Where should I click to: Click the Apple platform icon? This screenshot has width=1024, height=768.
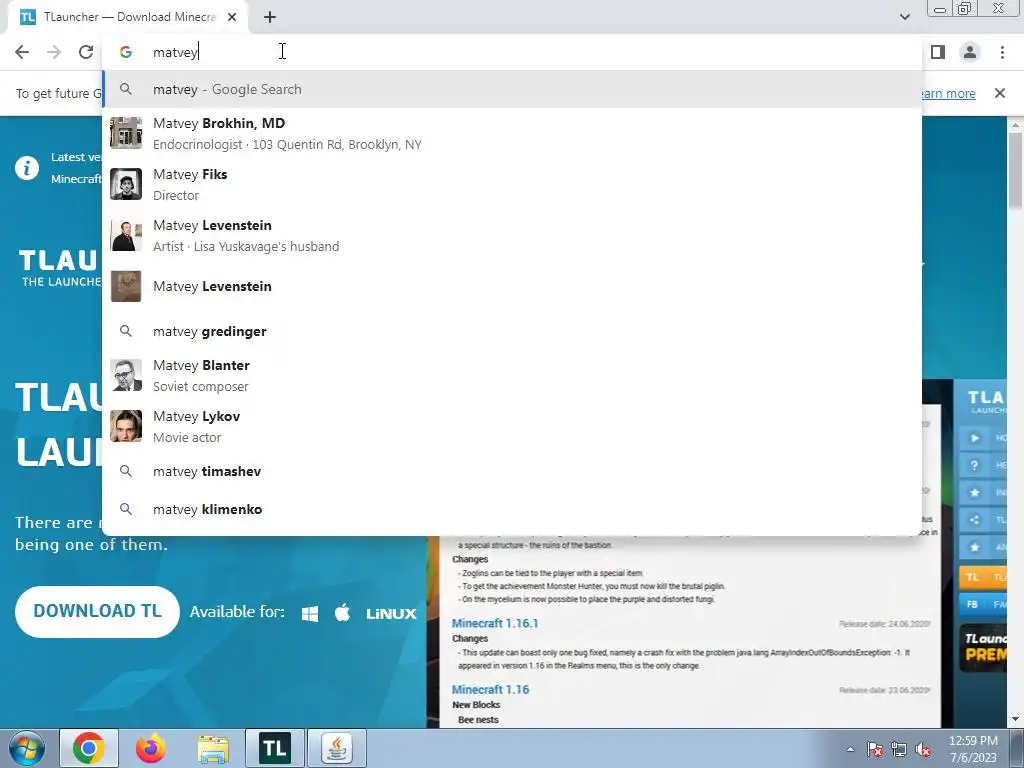click(342, 613)
